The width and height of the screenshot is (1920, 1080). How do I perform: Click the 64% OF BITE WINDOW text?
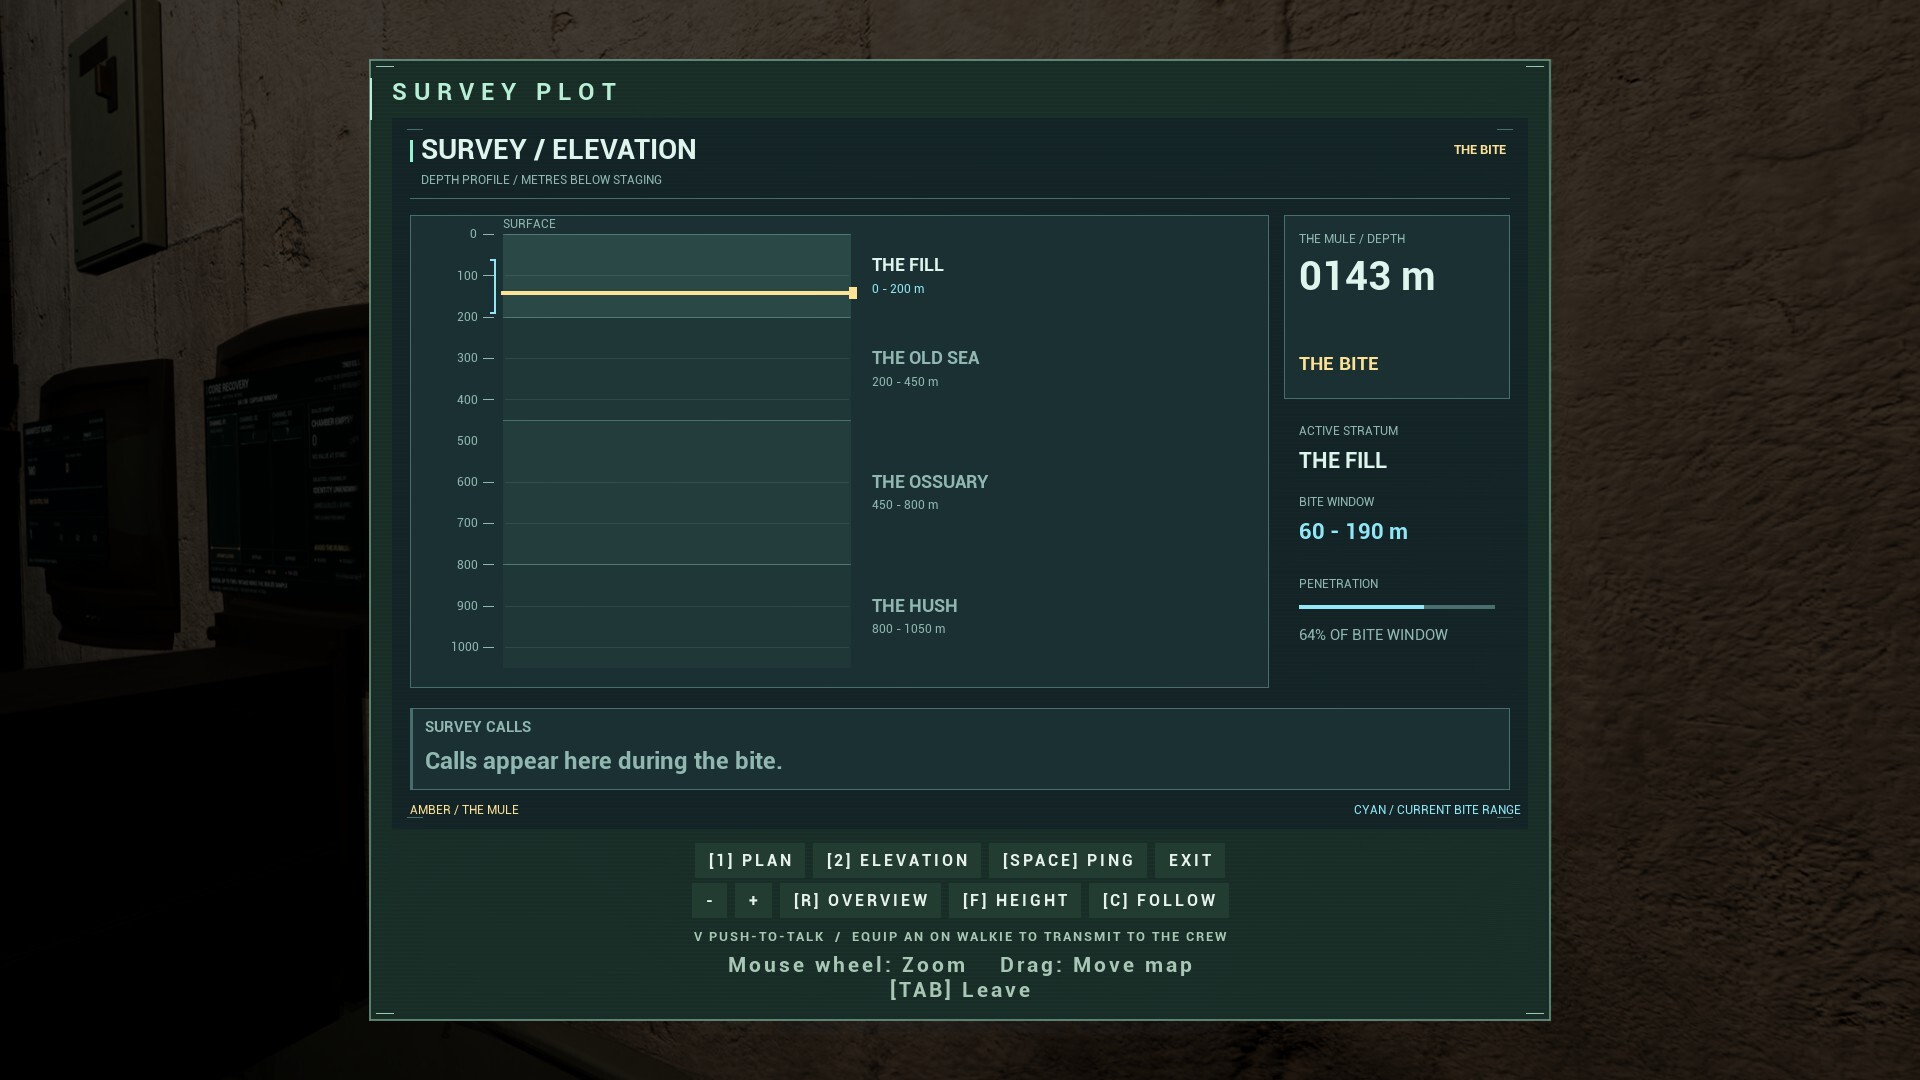(1373, 635)
